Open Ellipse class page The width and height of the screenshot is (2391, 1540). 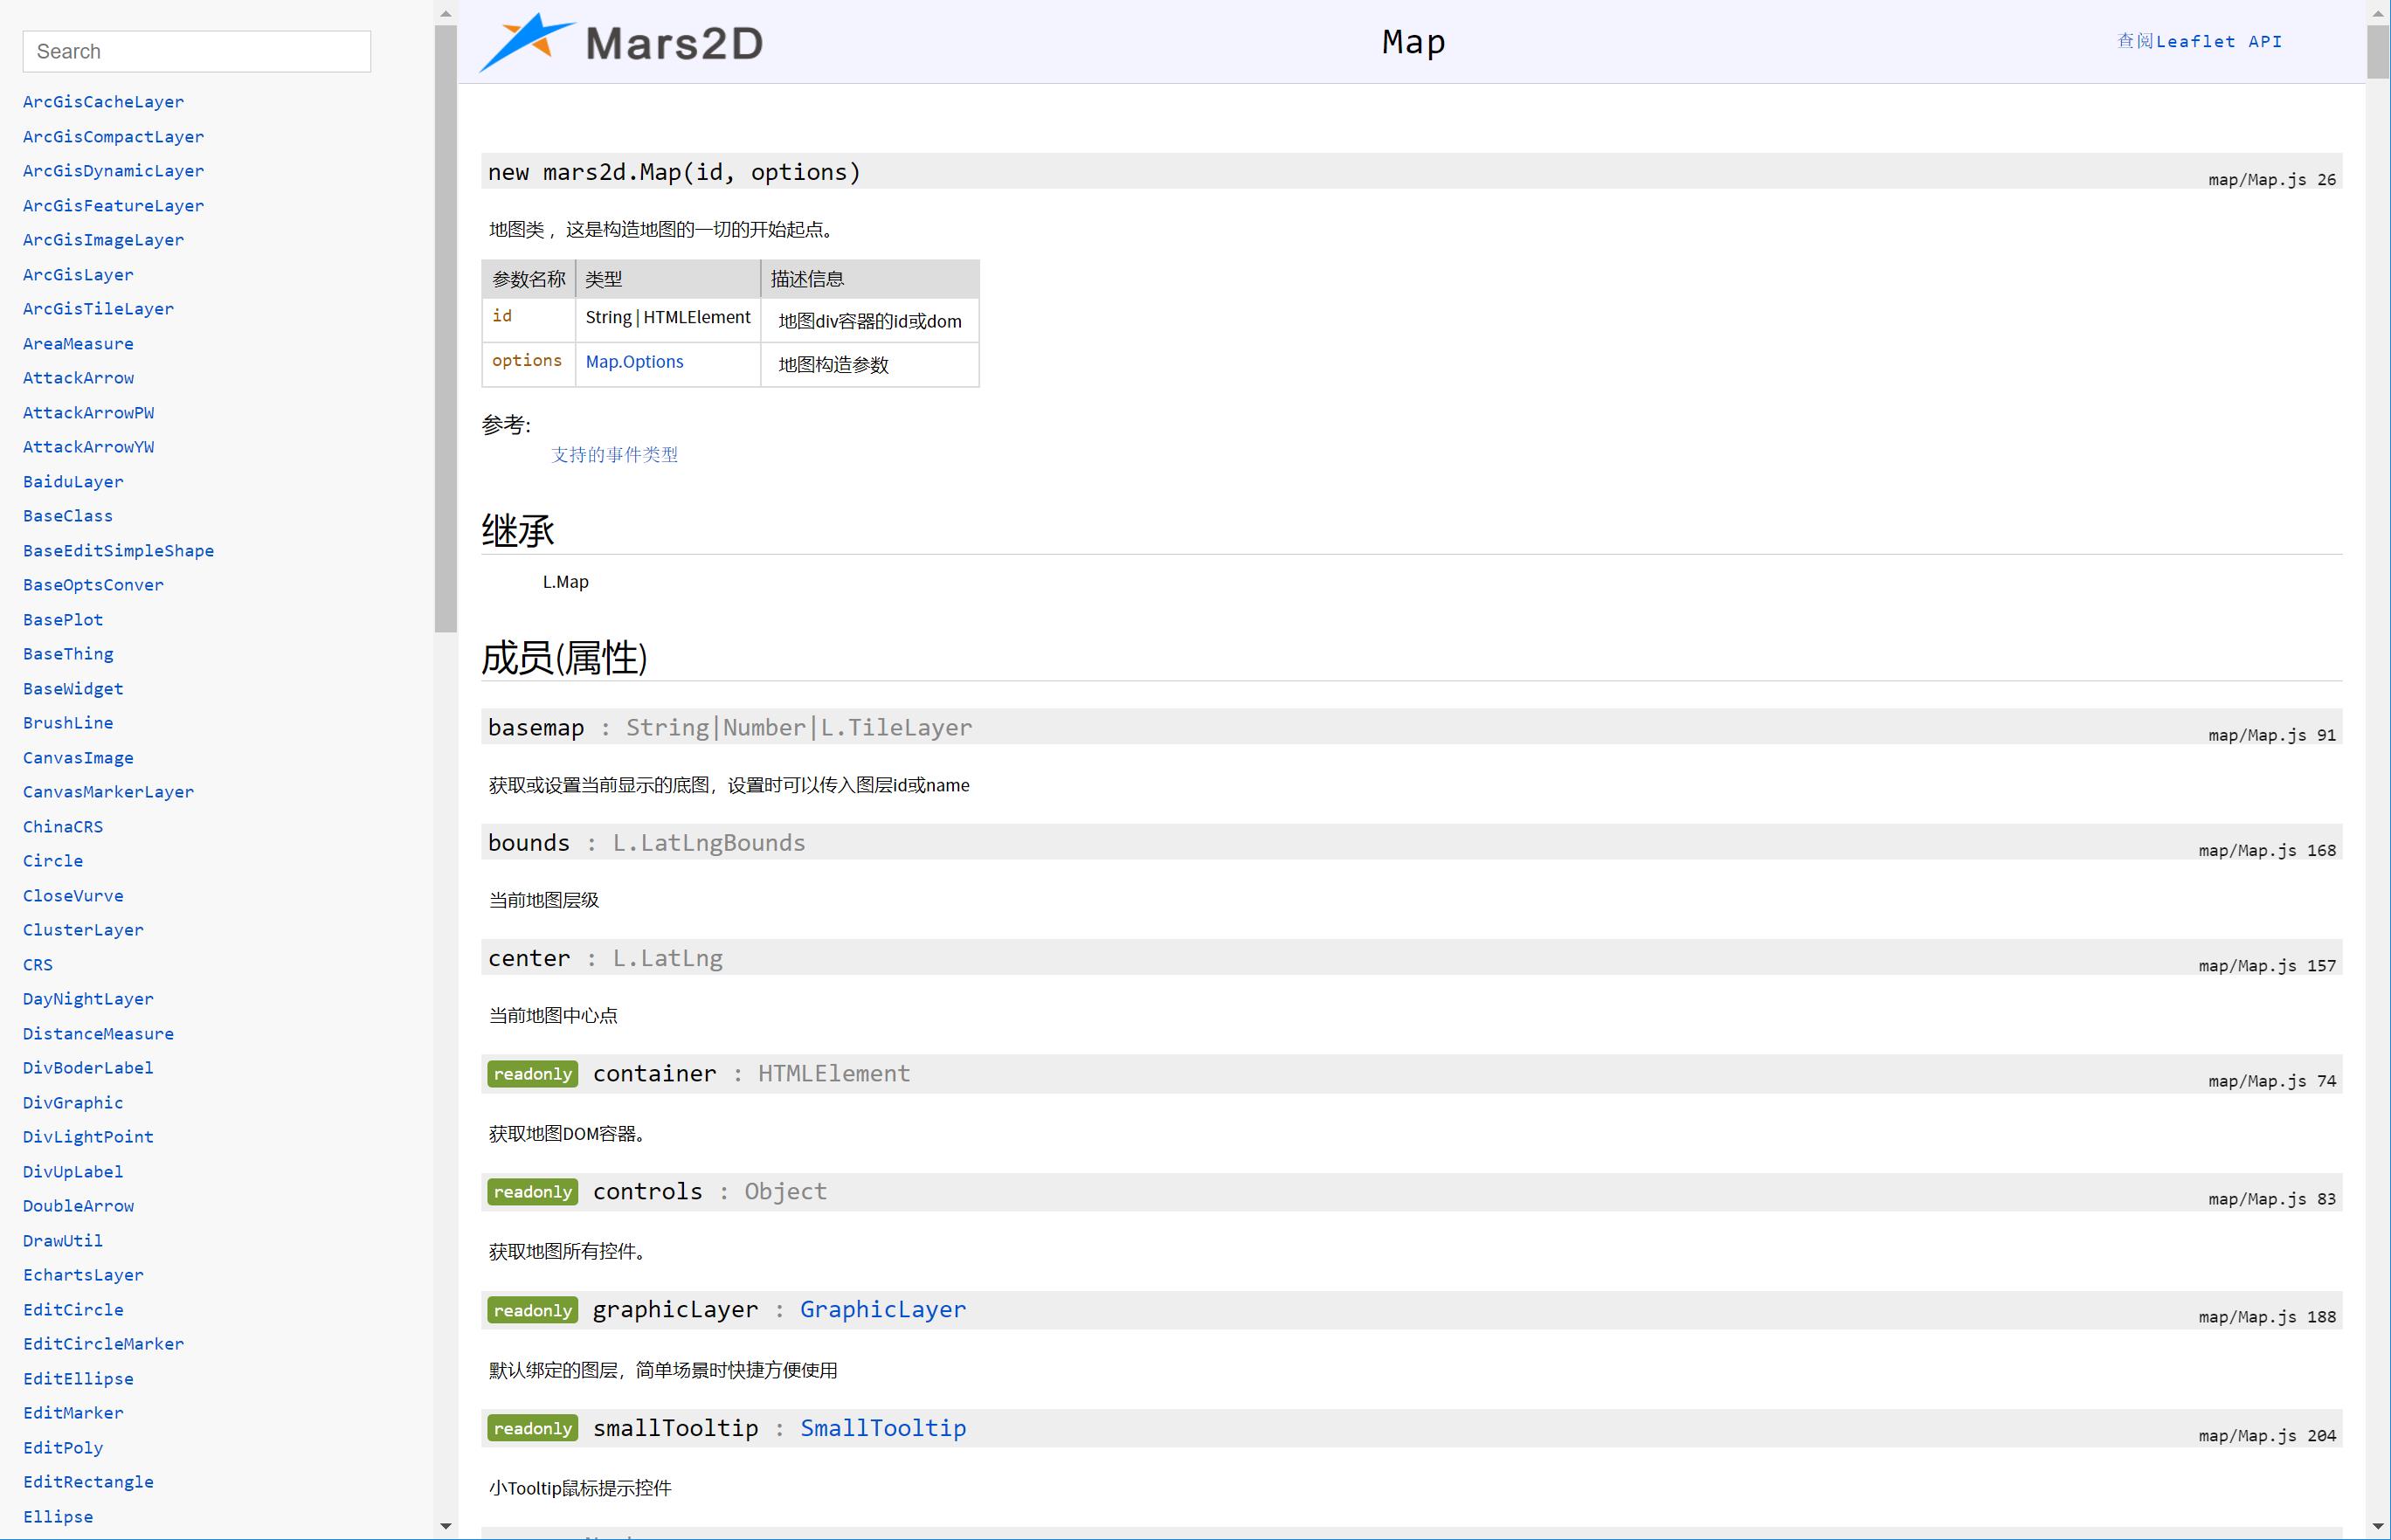coord(58,1516)
